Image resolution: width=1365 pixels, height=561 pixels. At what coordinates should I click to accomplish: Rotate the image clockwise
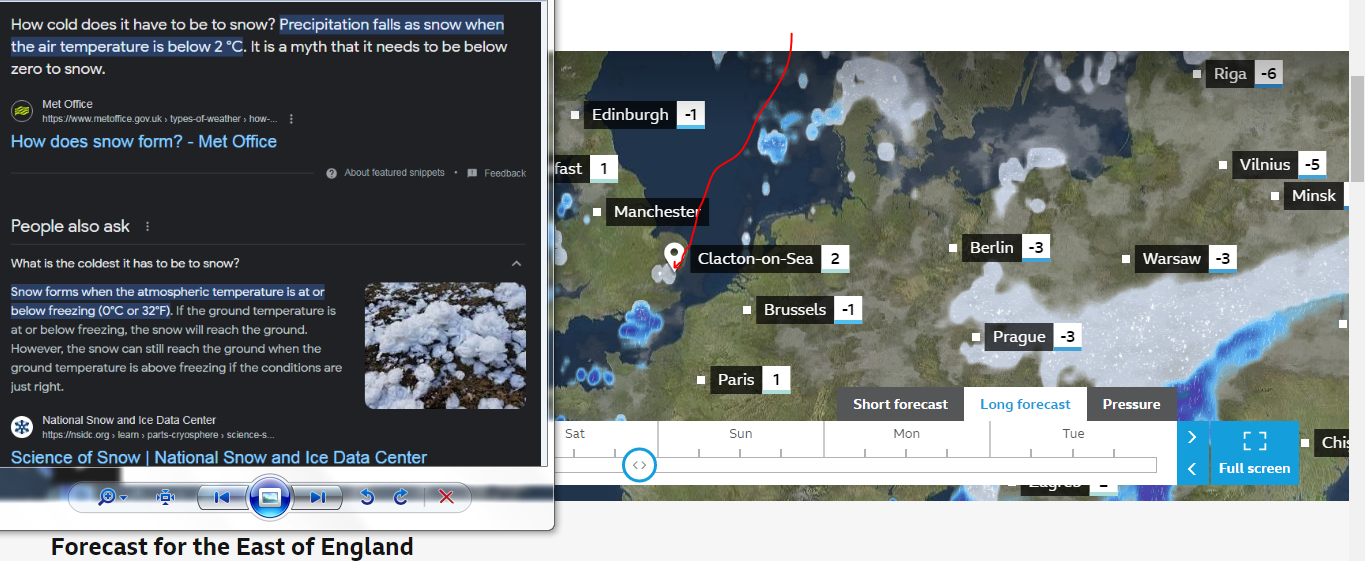400,497
